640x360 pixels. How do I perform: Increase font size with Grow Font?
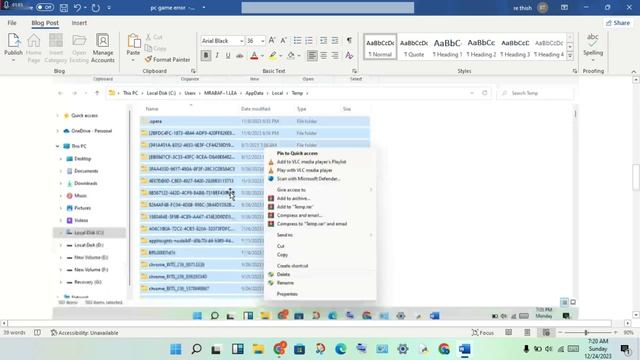pyautogui.click(x=272, y=40)
